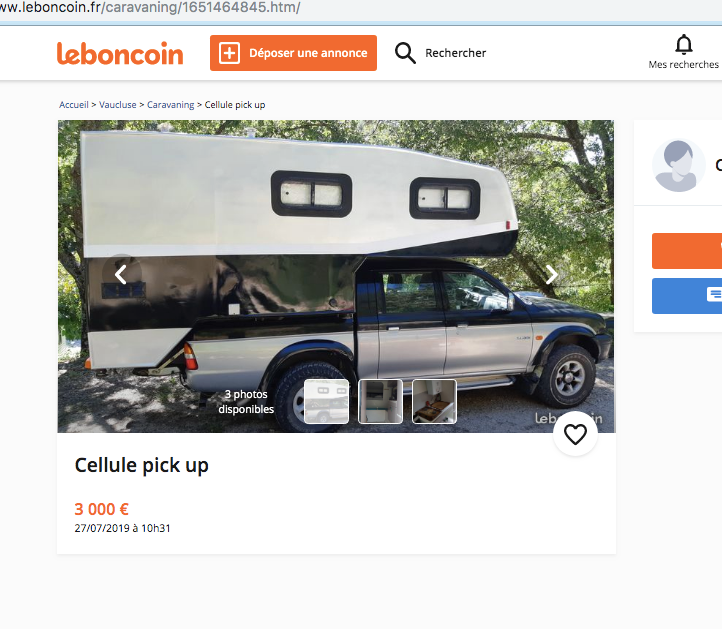Select the second photo thumbnail

click(x=380, y=401)
